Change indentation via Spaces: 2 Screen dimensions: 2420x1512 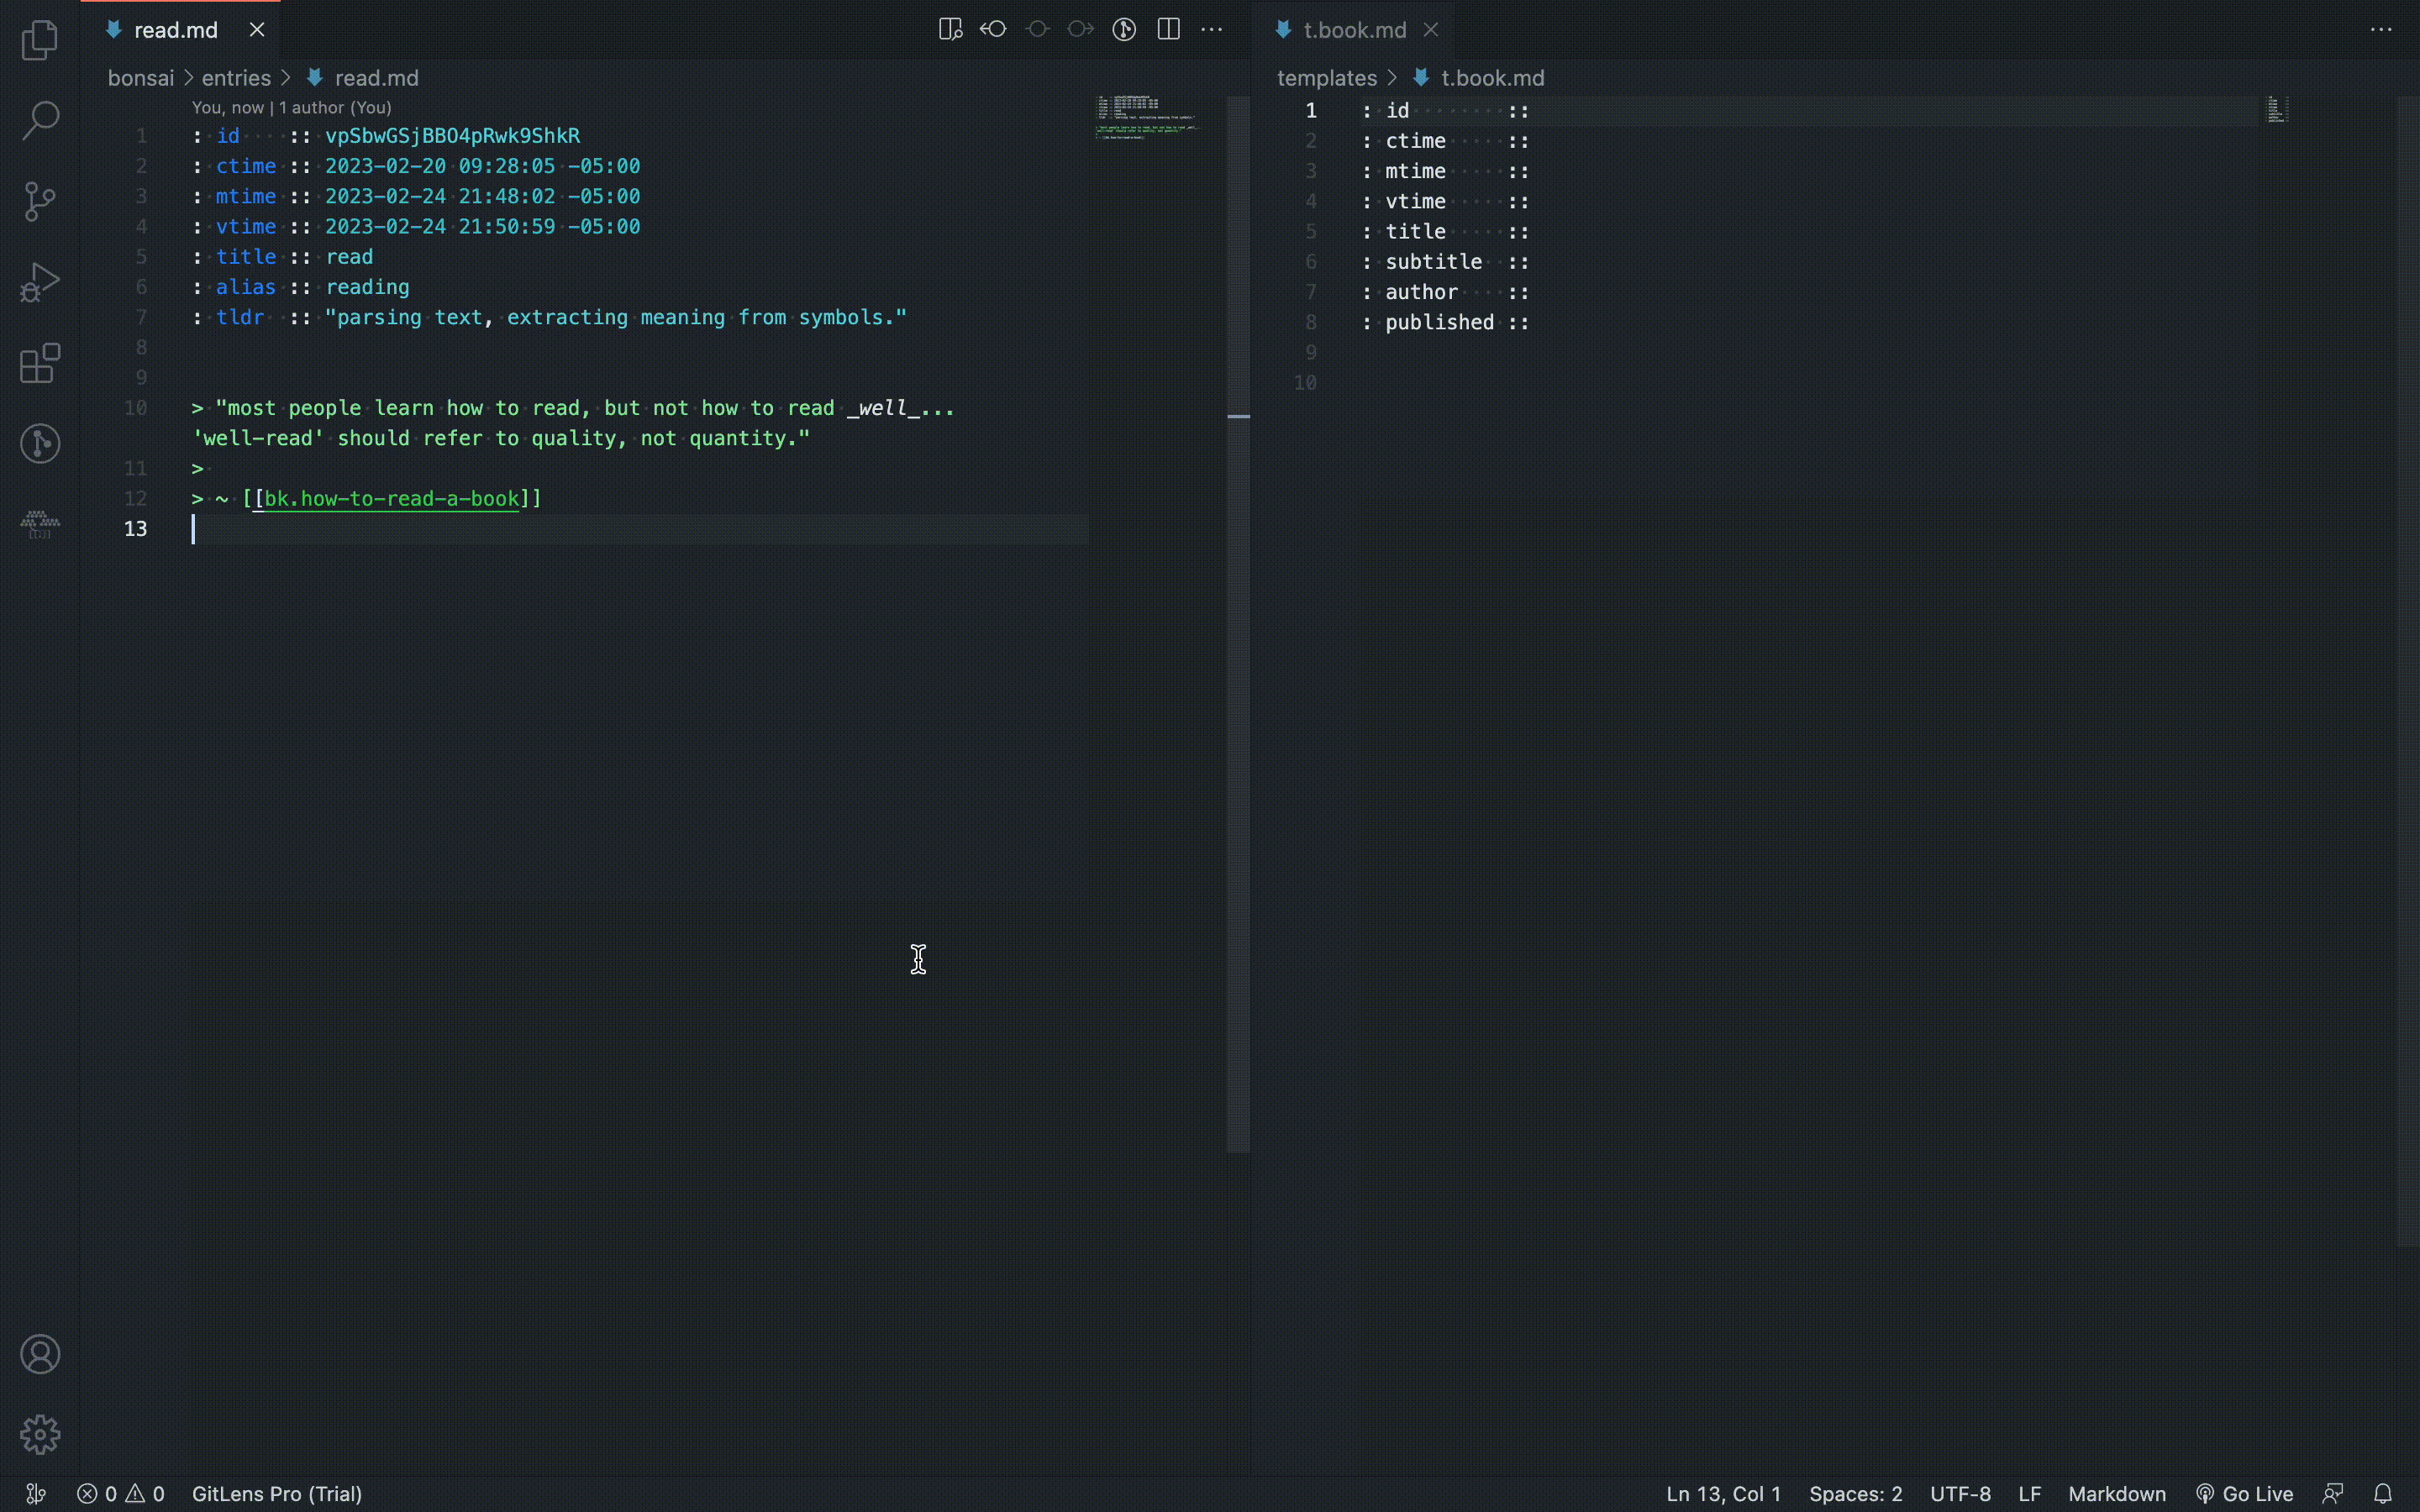(x=1855, y=1494)
